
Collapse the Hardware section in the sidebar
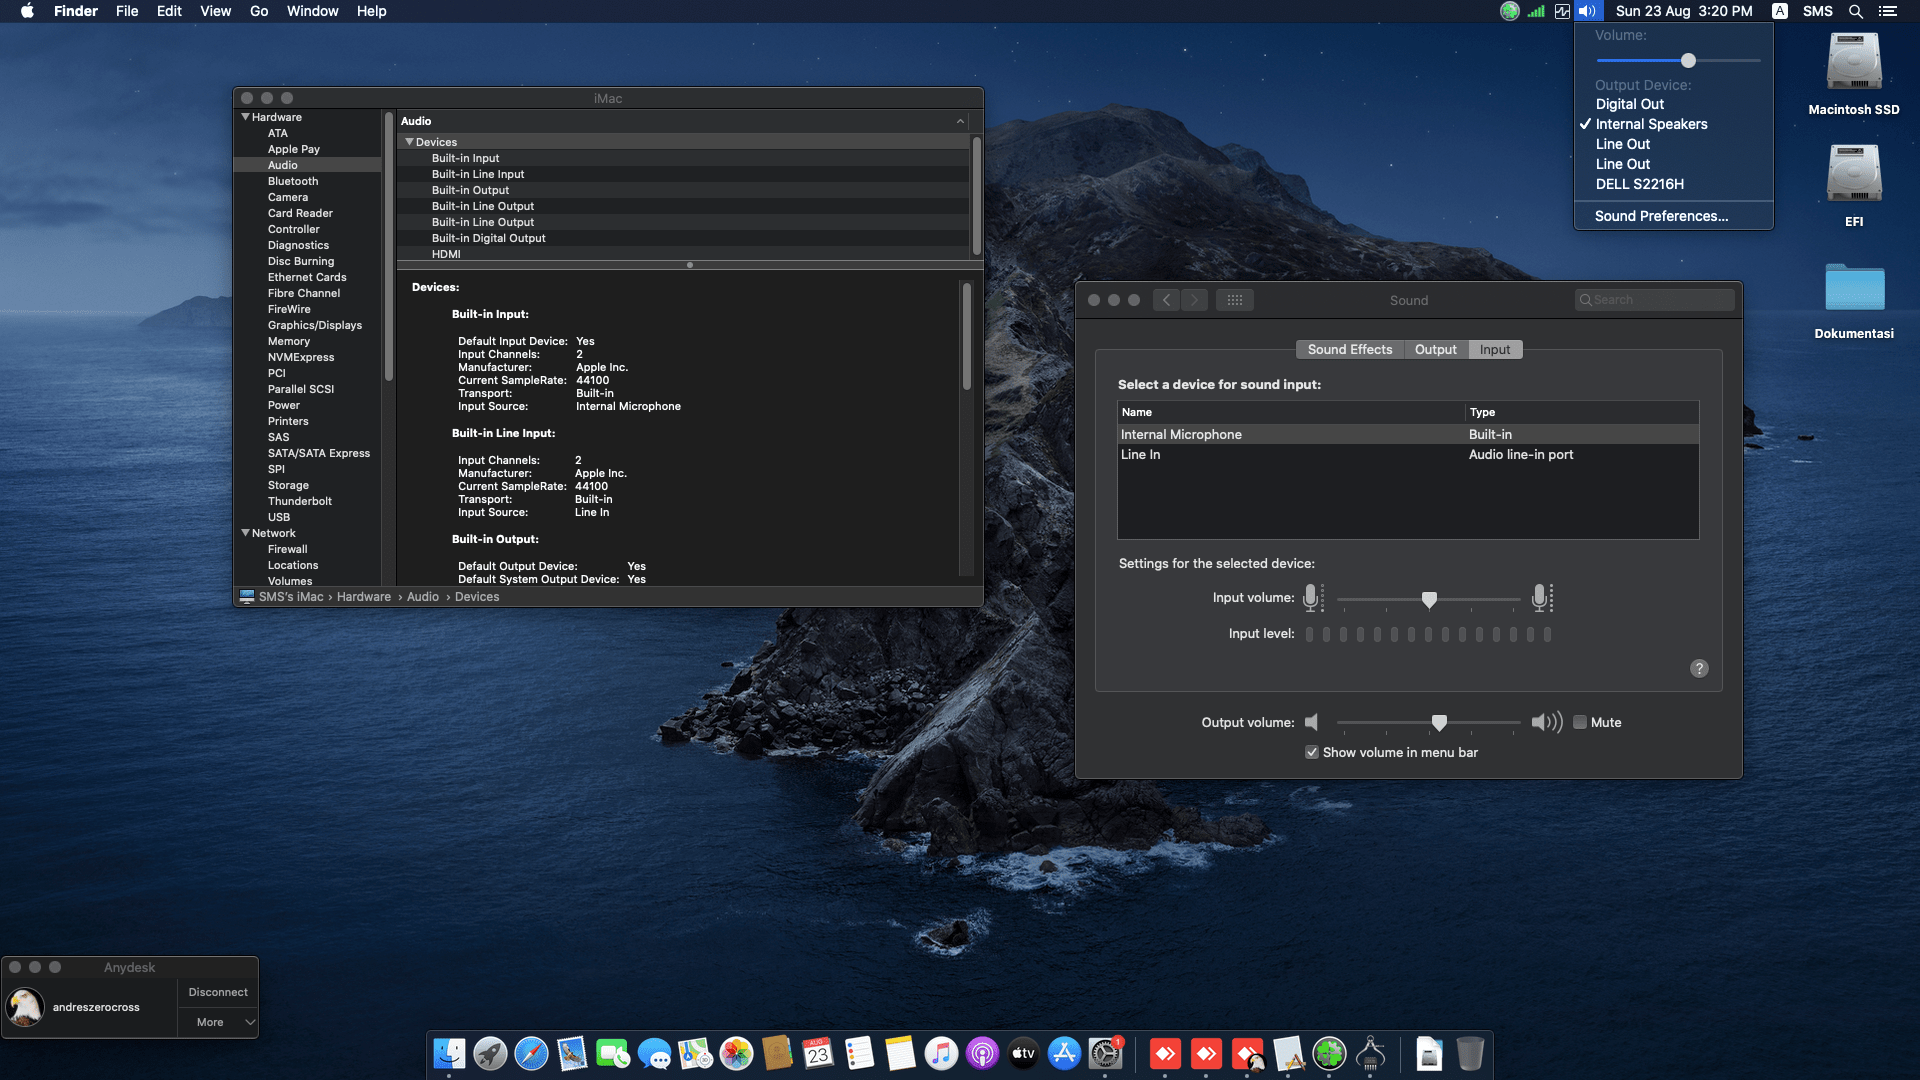245,117
